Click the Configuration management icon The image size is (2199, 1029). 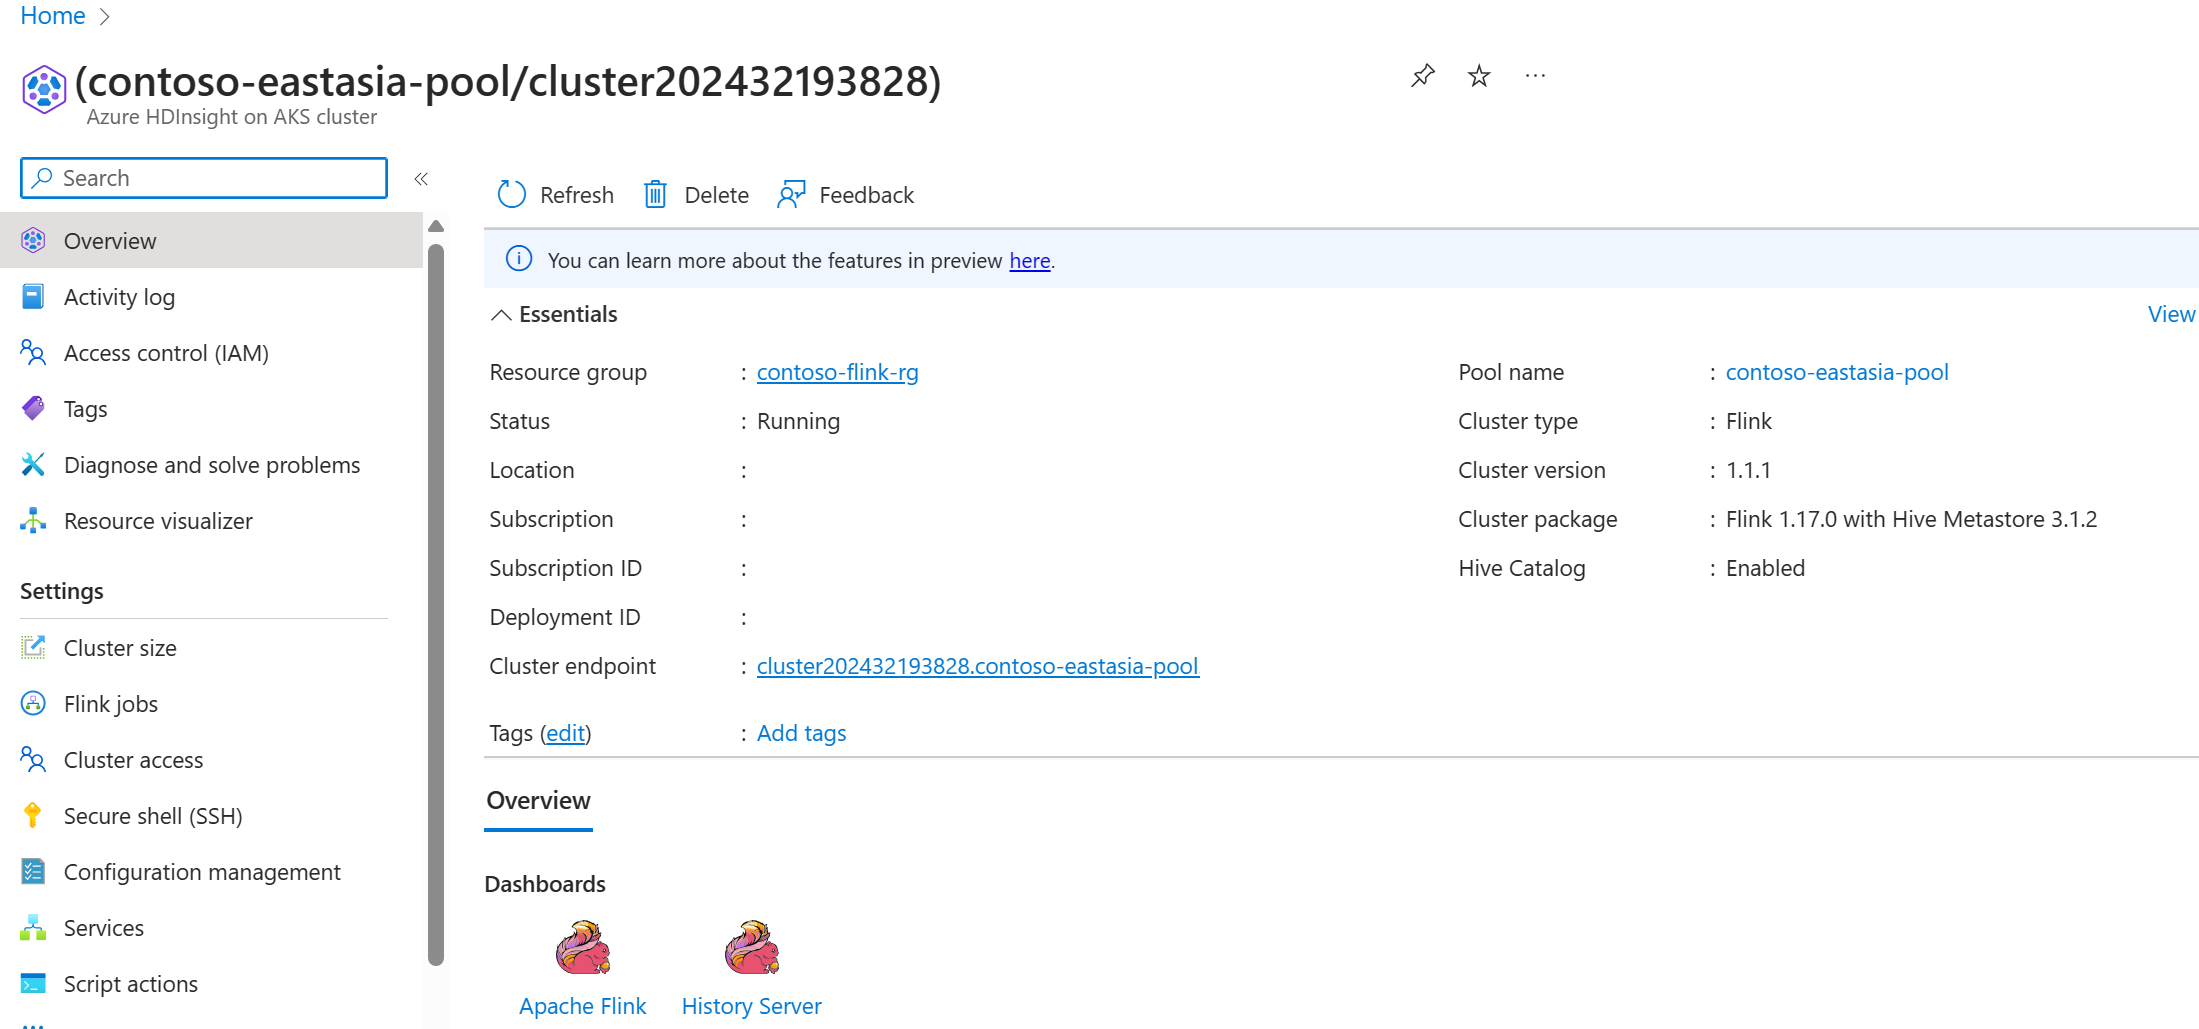tap(33, 871)
